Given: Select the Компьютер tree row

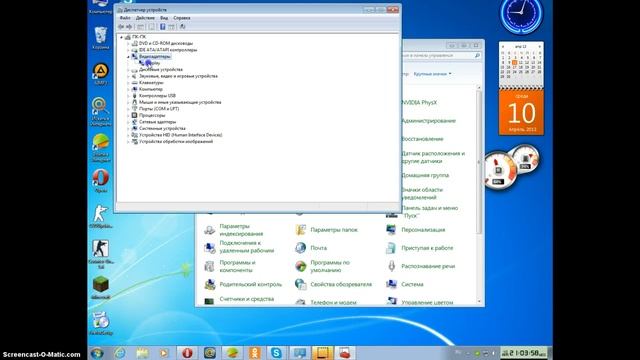Looking at the screenshot, I should [x=151, y=89].
